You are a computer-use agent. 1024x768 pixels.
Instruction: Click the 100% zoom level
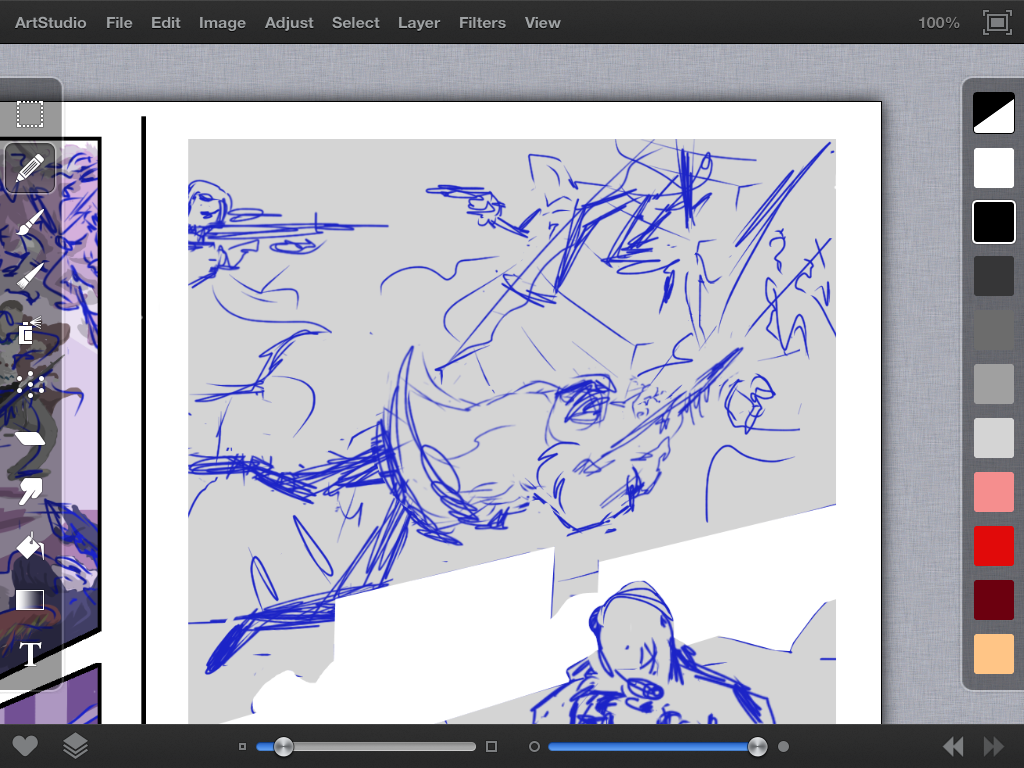938,23
